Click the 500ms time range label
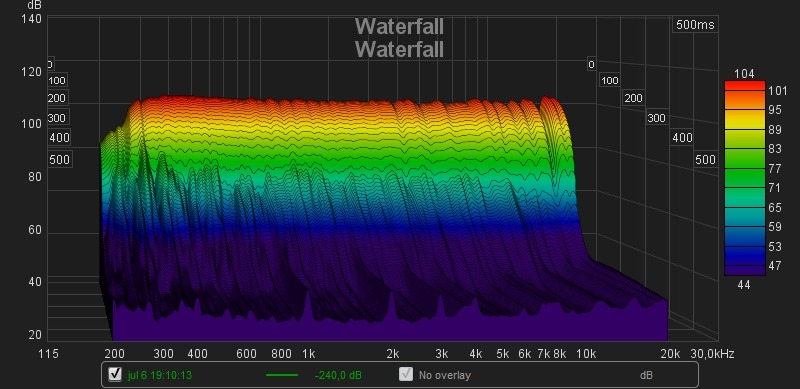 pos(695,25)
